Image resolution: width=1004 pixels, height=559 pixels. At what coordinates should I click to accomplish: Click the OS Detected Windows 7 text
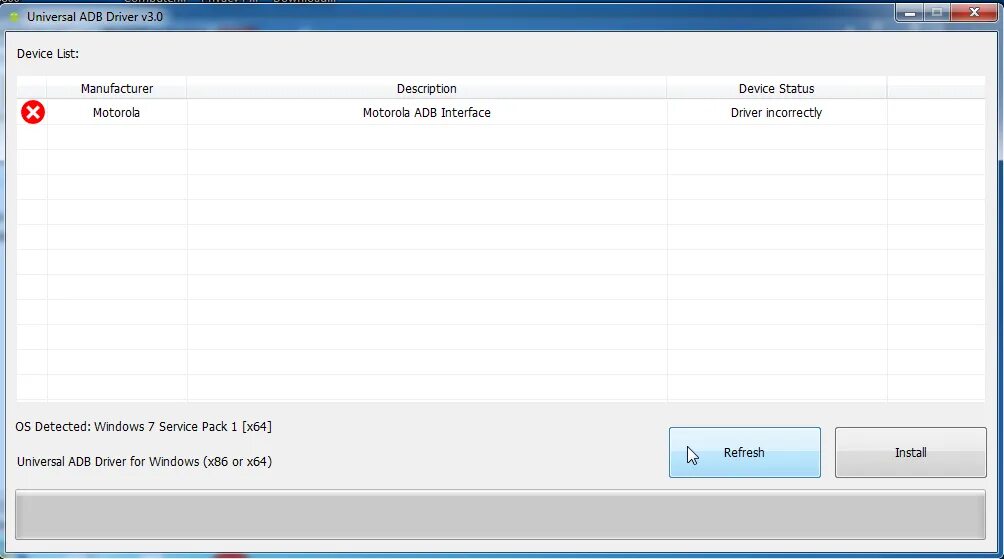click(143, 426)
